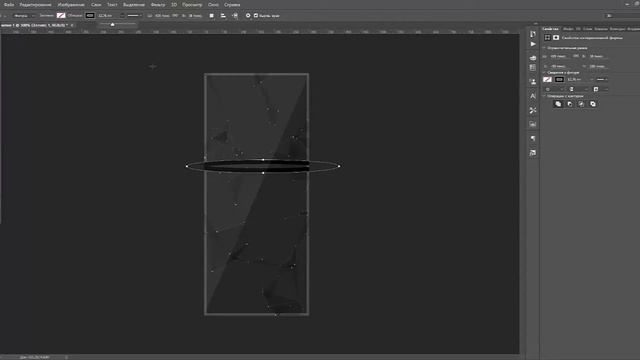The height and width of the screenshot is (360, 640).
Task: Close the open document tab
Action: pyautogui.click(x=72, y=25)
